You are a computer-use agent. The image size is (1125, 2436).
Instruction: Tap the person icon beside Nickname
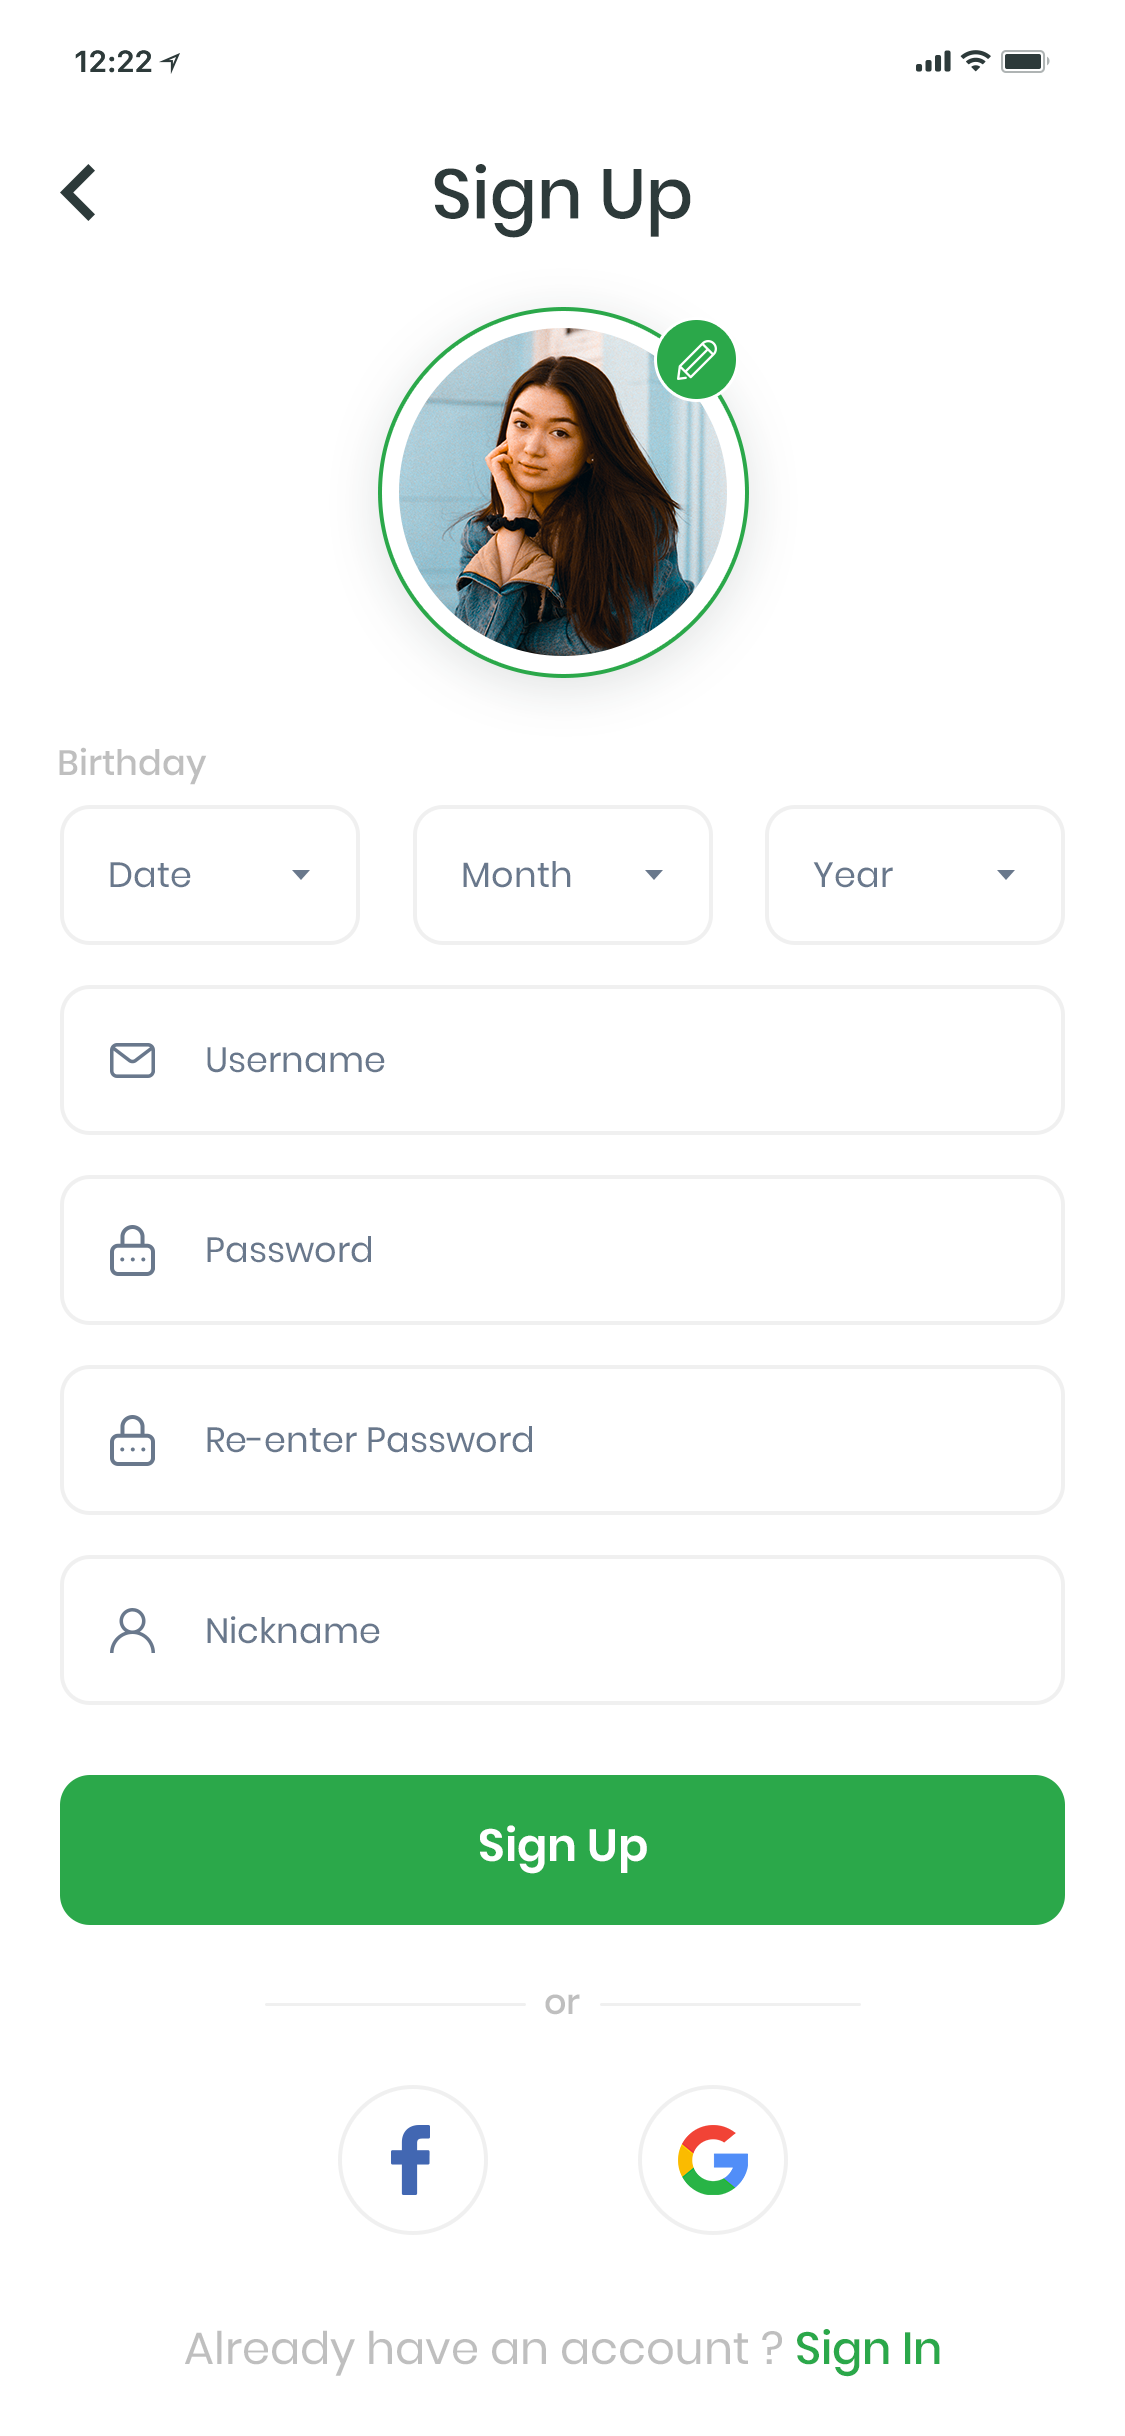pyautogui.click(x=132, y=1630)
